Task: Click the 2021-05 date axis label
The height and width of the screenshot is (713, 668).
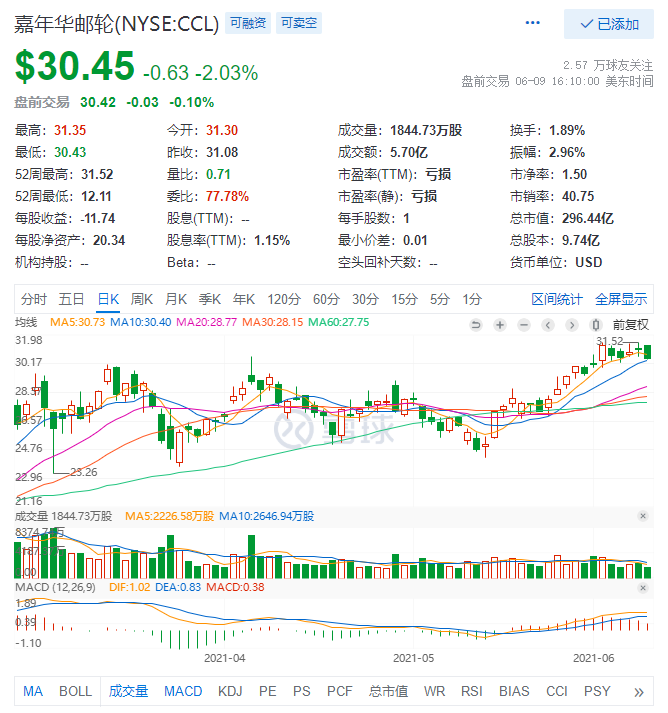Action: (x=413, y=658)
